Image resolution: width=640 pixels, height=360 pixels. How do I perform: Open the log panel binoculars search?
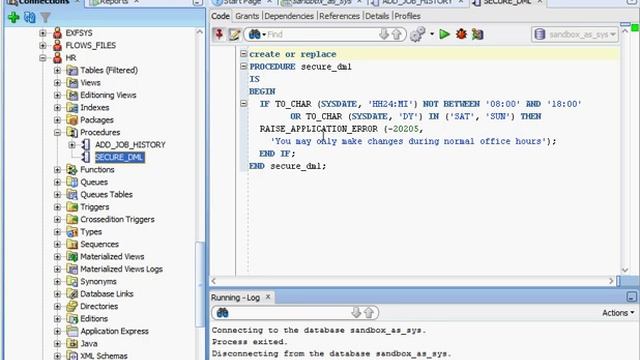pyautogui.click(x=222, y=313)
